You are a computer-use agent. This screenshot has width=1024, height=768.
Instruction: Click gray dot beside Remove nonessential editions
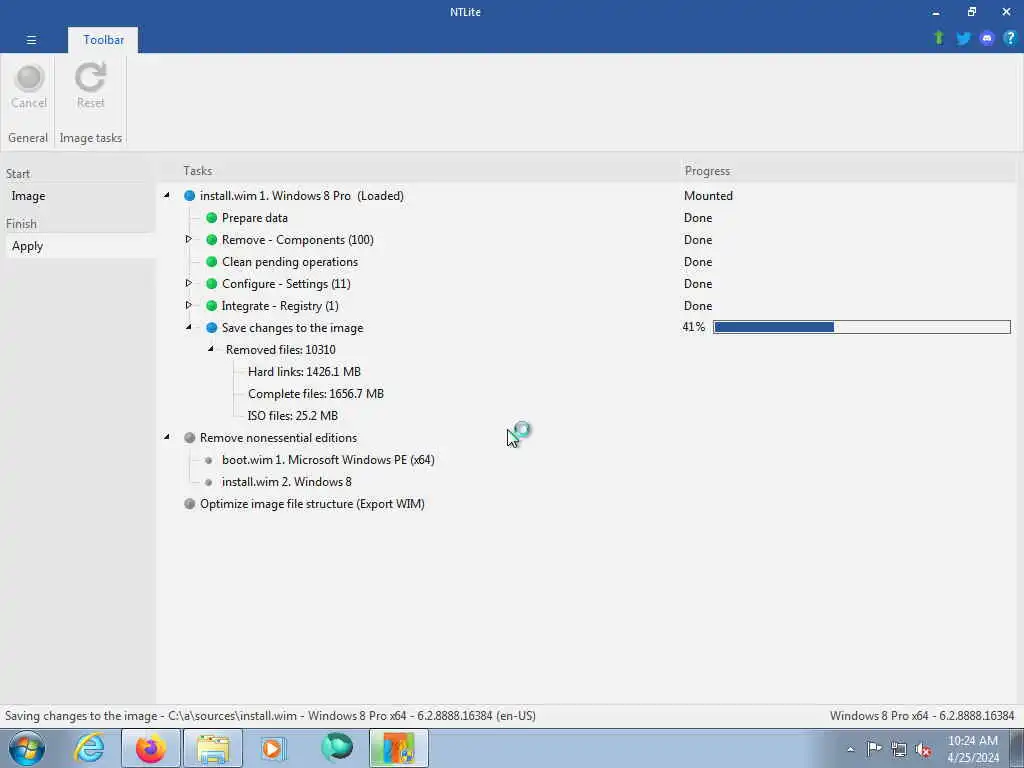pyautogui.click(x=189, y=438)
